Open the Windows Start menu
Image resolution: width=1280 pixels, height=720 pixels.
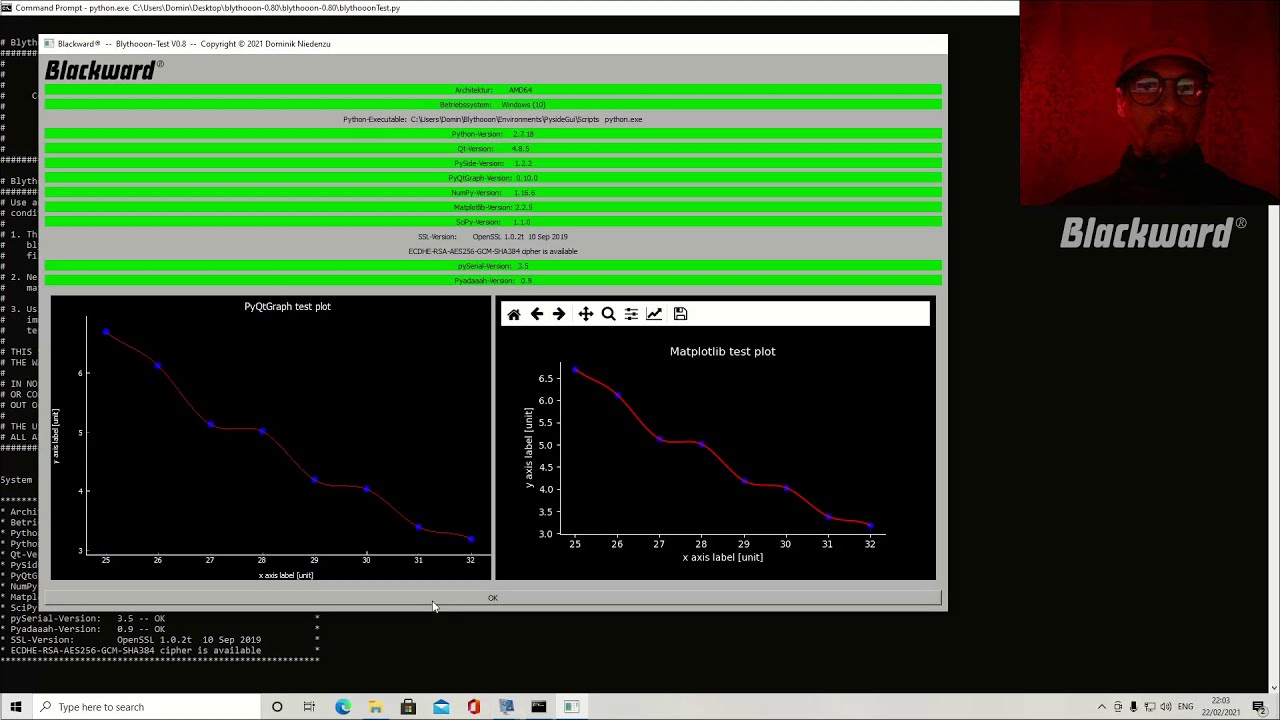click(16, 707)
